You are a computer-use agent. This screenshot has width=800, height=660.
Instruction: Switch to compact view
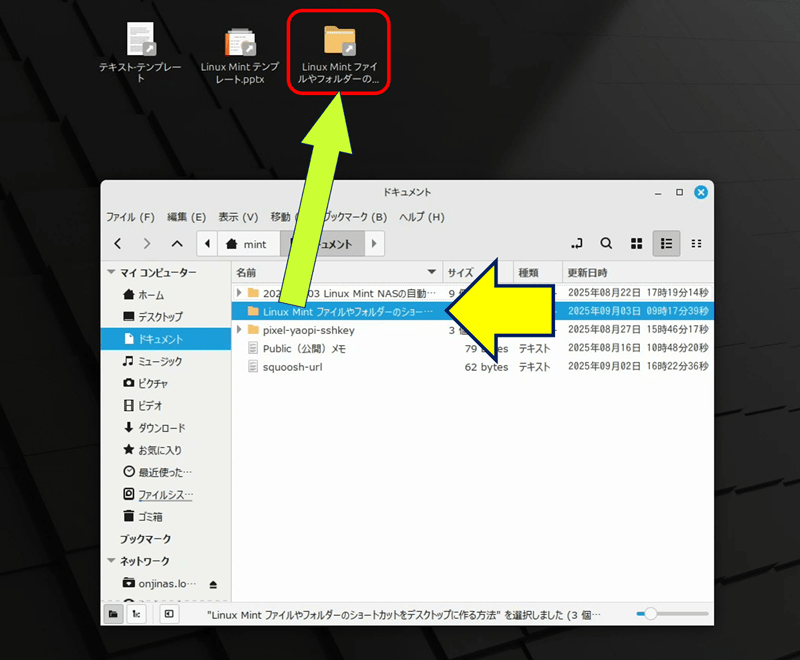[x=696, y=244]
